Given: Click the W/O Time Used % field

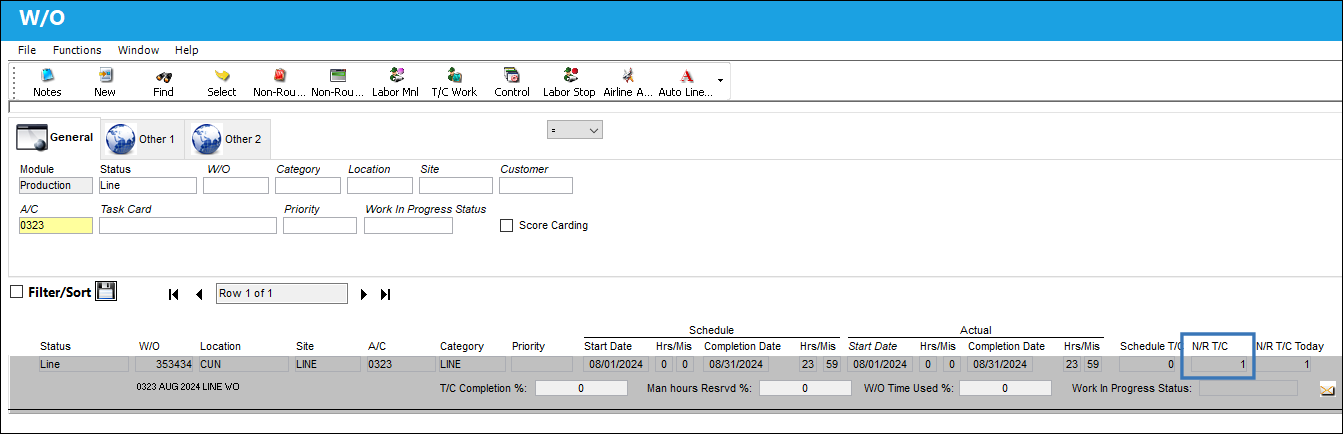Looking at the screenshot, I should click(x=1005, y=388).
